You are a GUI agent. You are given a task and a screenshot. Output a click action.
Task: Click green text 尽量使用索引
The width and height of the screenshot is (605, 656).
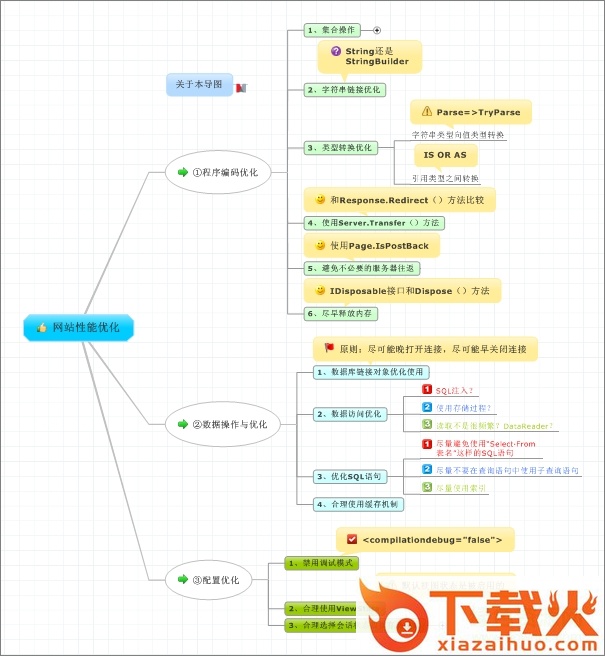(x=461, y=488)
